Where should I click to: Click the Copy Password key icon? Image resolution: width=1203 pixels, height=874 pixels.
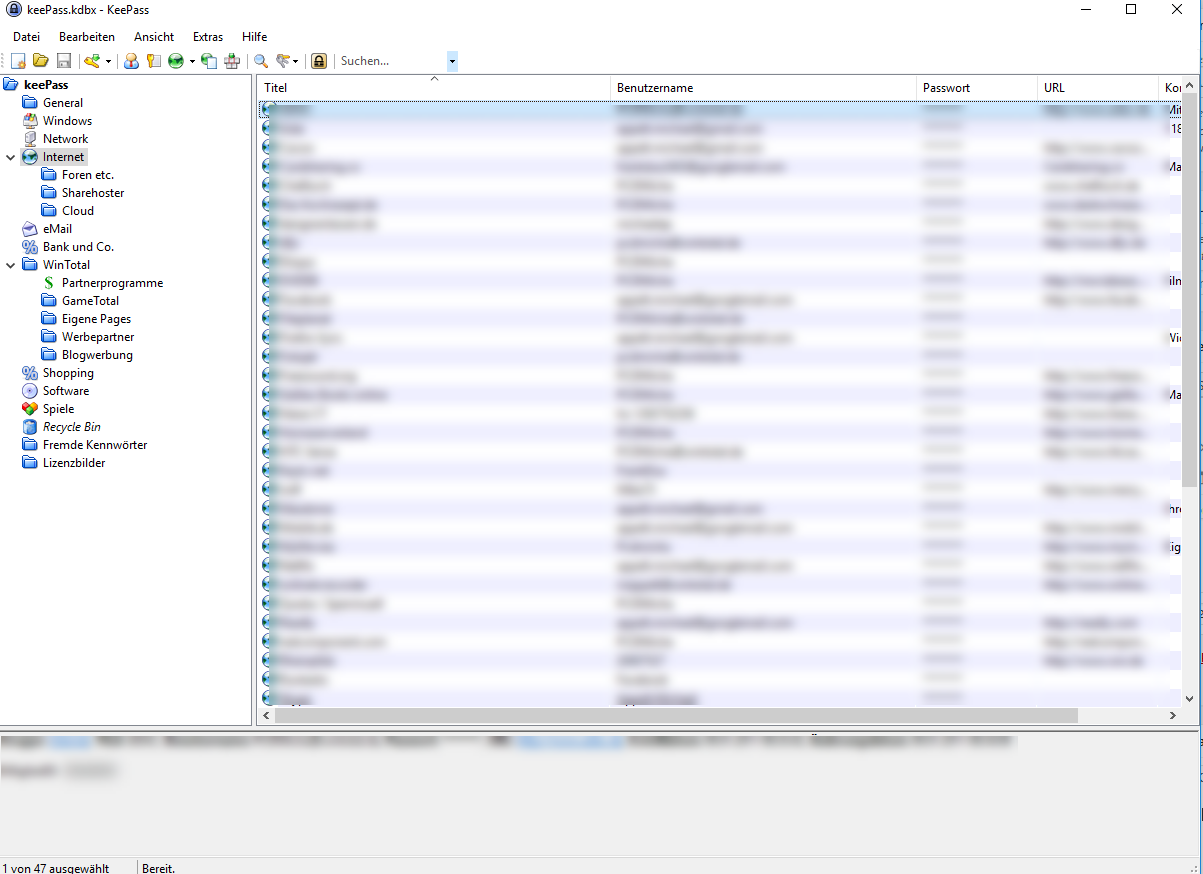[153, 61]
